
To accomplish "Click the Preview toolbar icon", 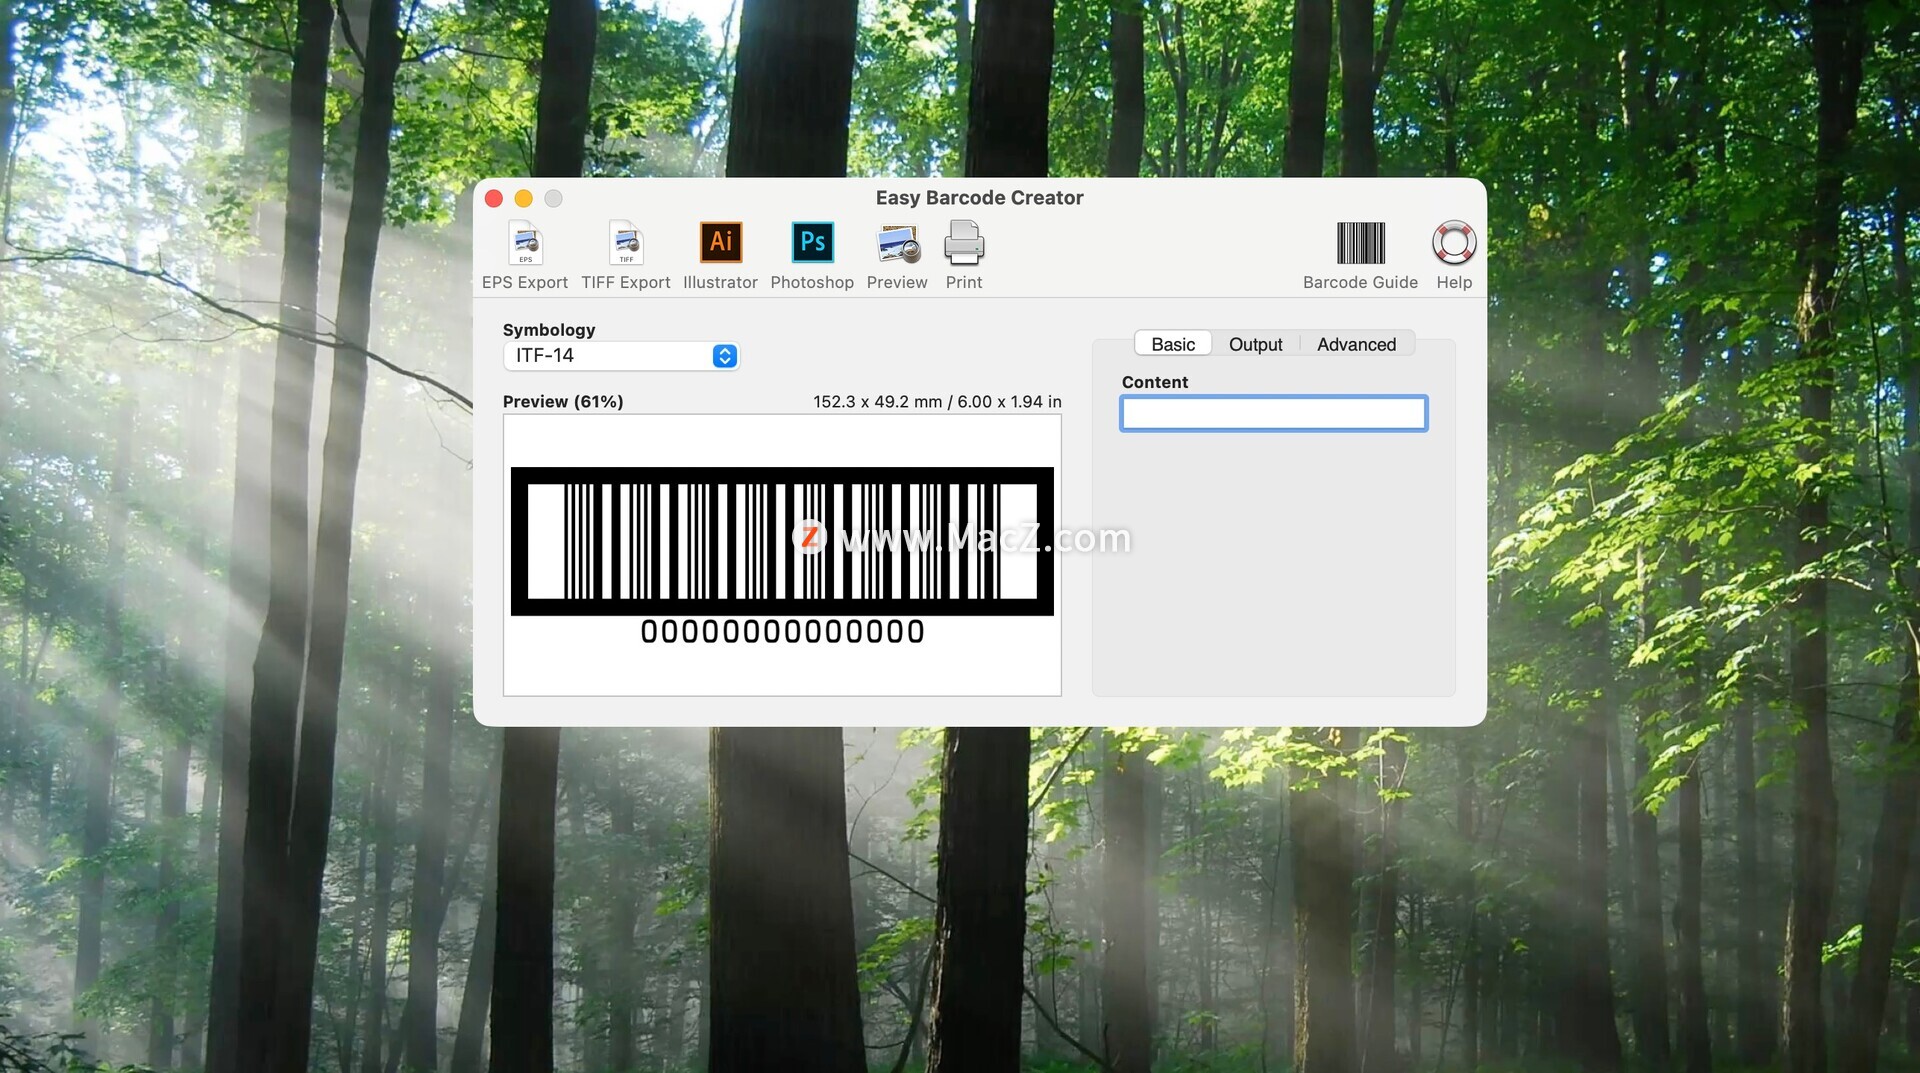I will point(897,244).
